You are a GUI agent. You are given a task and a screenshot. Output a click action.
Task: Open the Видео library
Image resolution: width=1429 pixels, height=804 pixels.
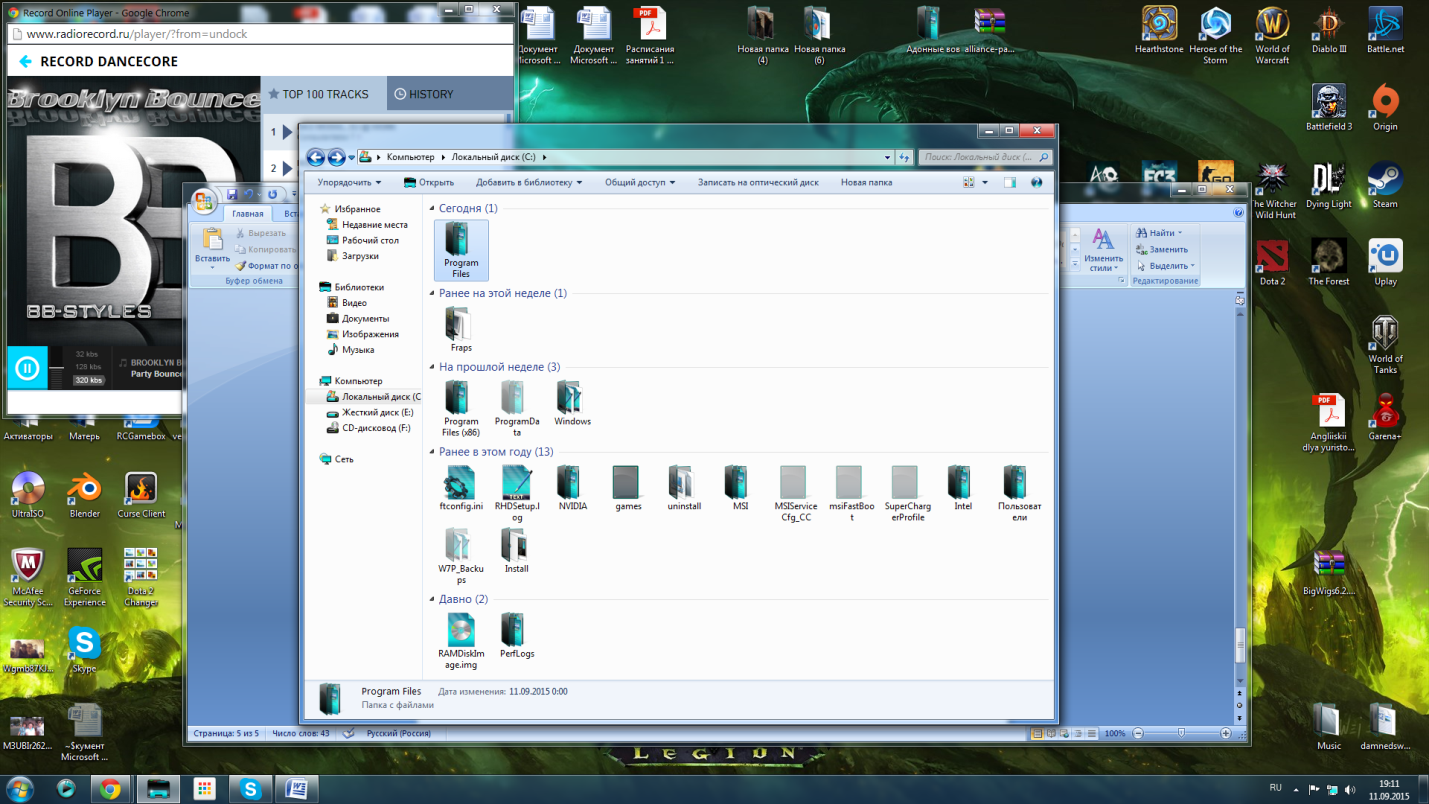346,302
